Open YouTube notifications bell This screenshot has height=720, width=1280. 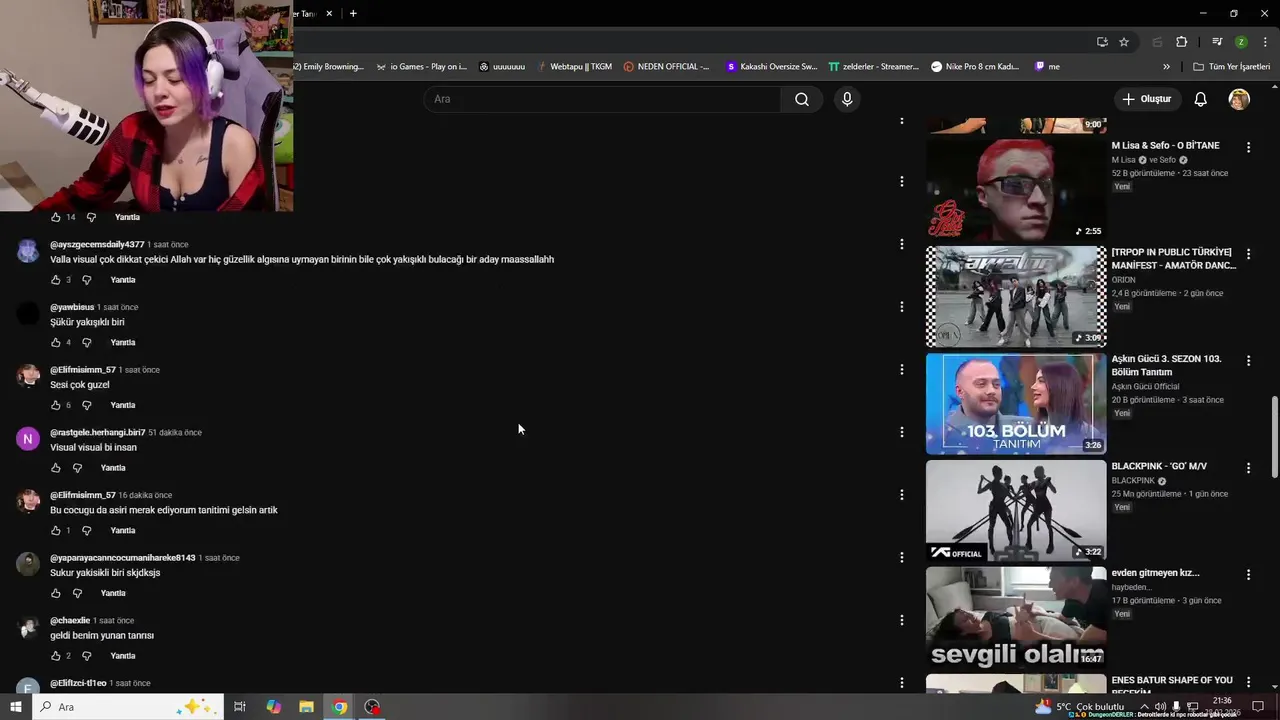click(x=1200, y=99)
